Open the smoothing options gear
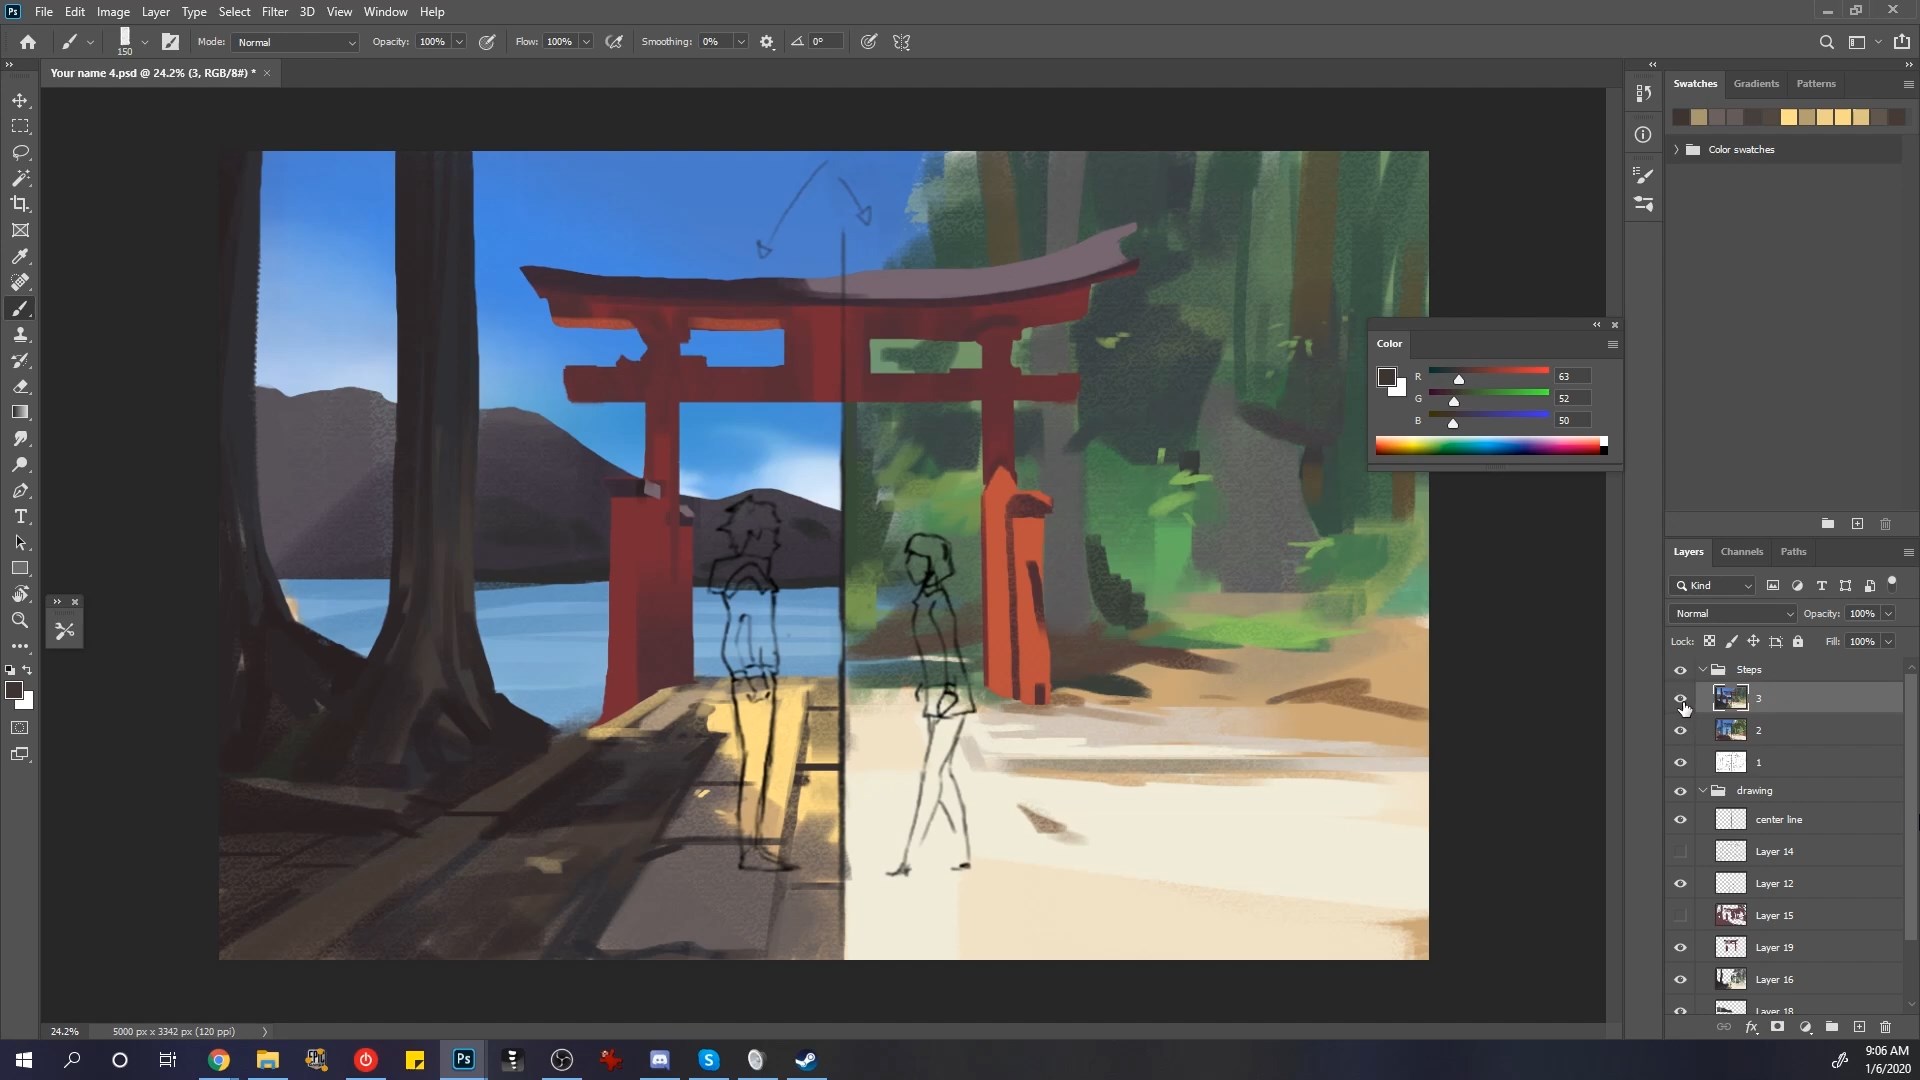Image resolution: width=1920 pixels, height=1080 pixels. click(767, 42)
